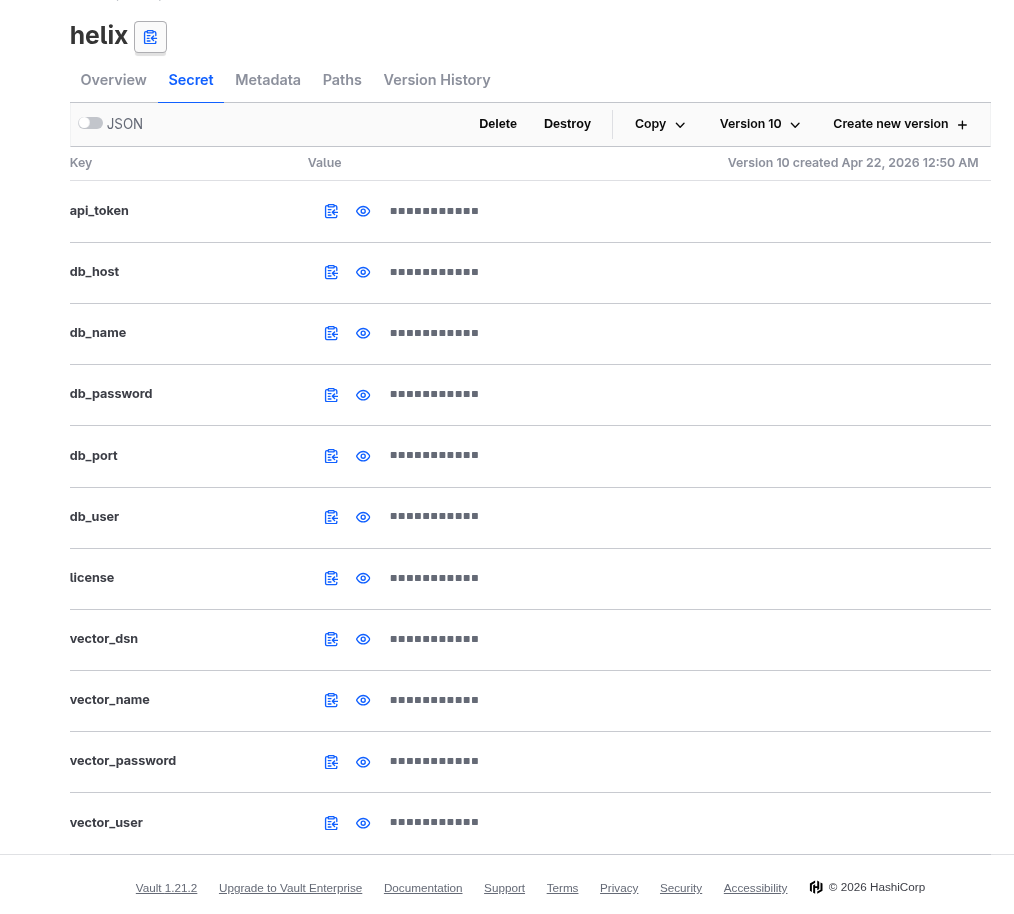Copy the db_name value
This screenshot has height=914, width=1014.
tap(331, 333)
